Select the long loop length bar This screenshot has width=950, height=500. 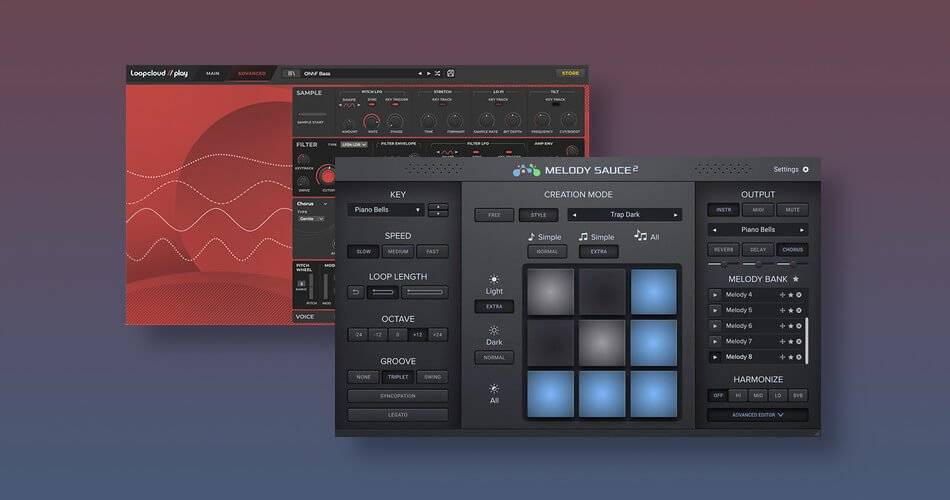click(424, 292)
